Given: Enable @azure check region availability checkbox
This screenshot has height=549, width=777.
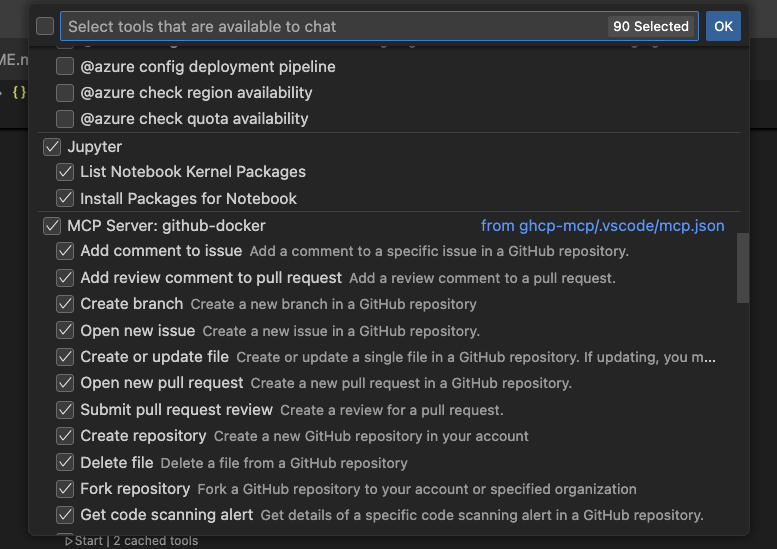Looking at the screenshot, I should tap(65, 93).
